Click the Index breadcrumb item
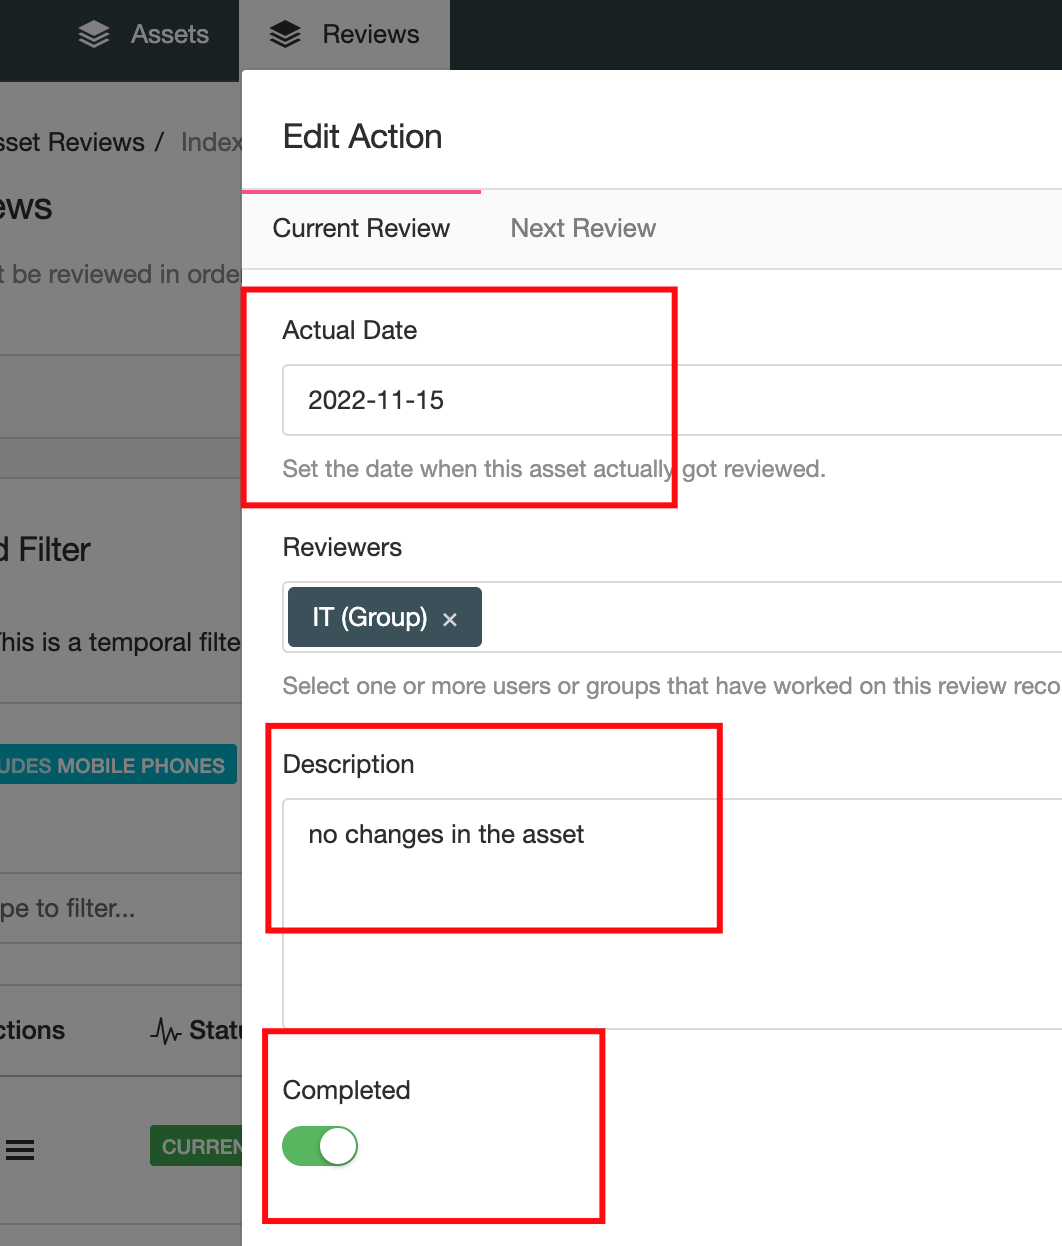This screenshot has height=1246, width=1062. (211, 142)
